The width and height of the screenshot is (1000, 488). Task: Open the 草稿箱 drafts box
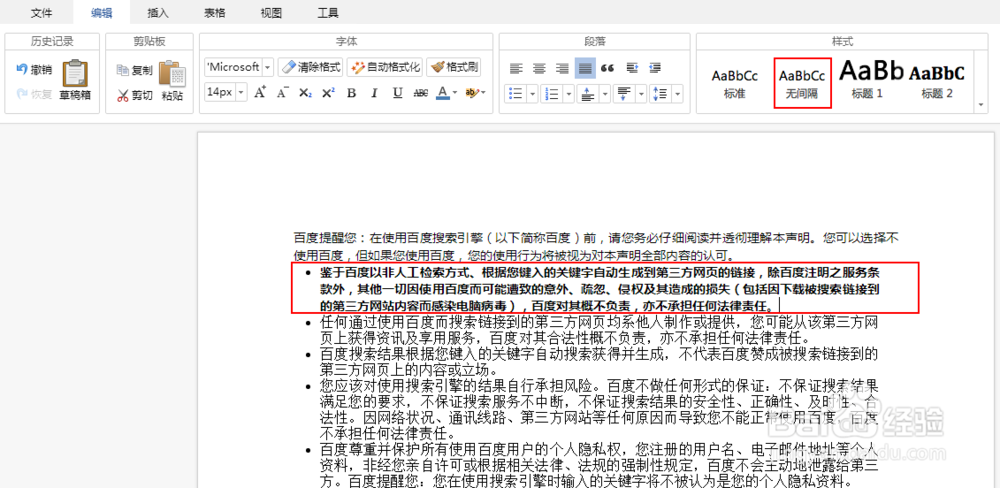click(75, 81)
